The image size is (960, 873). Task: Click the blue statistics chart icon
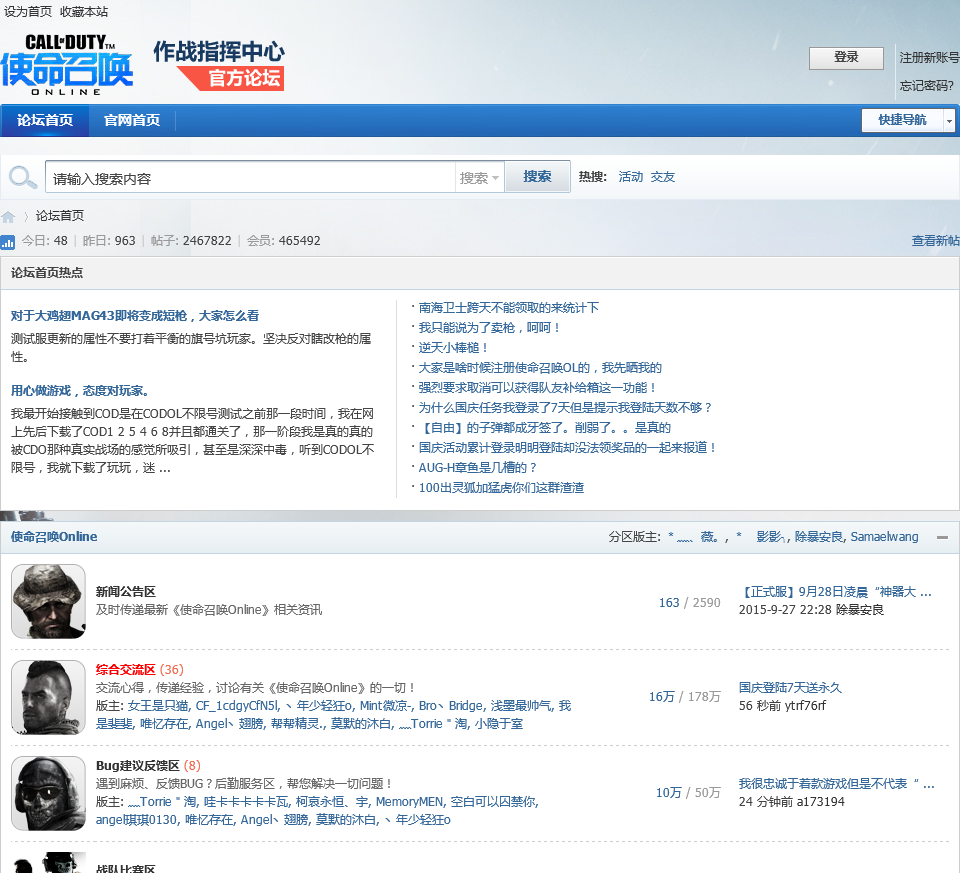[x=8, y=242]
